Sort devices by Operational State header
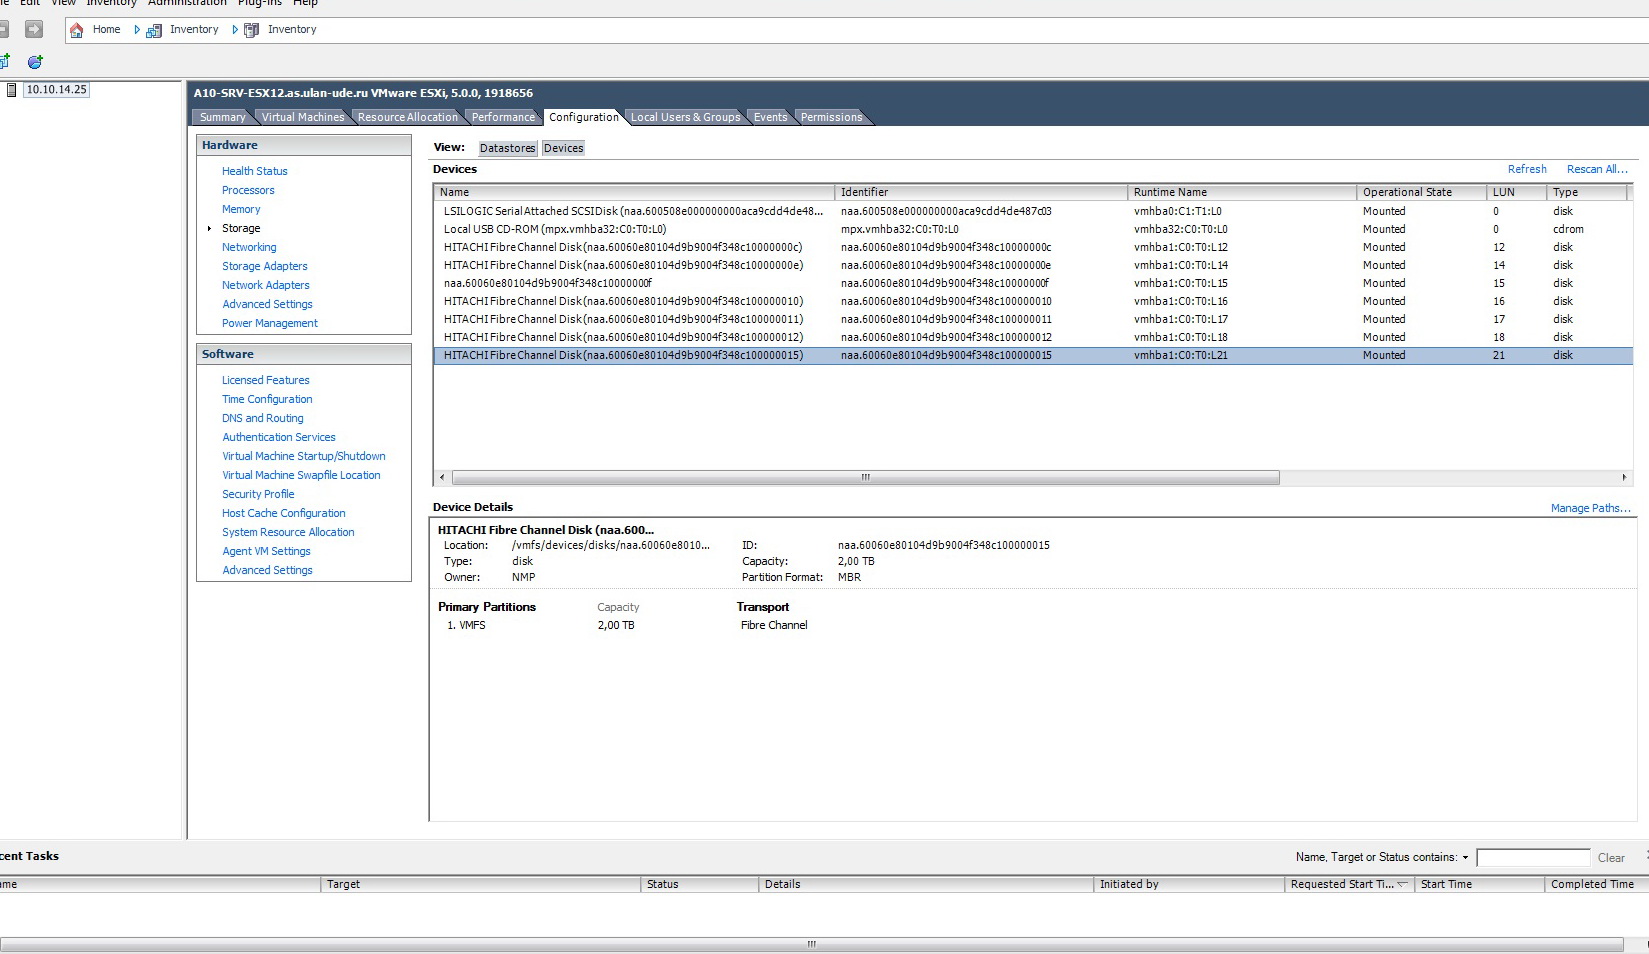 (x=1421, y=192)
